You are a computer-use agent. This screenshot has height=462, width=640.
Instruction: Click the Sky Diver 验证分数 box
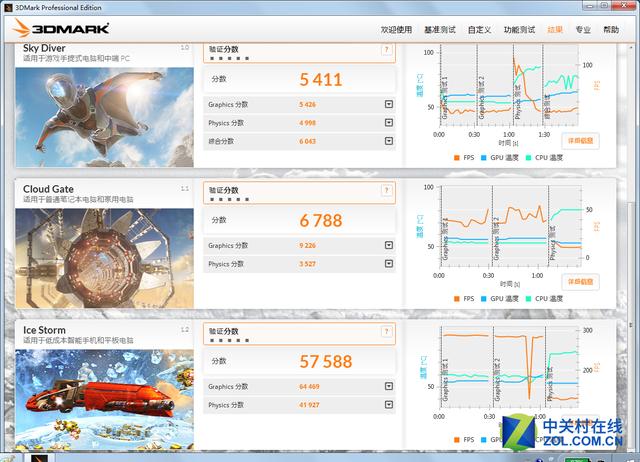point(299,53)
